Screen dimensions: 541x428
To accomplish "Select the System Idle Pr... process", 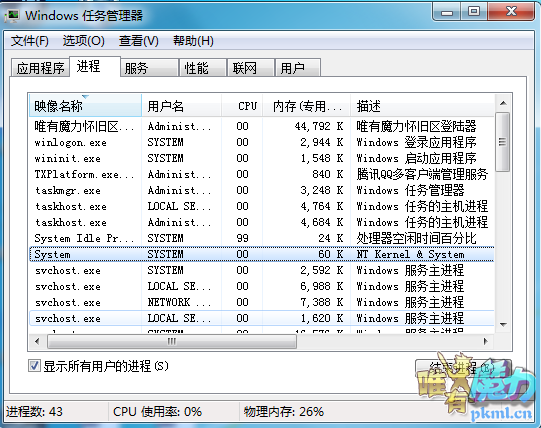I will click(262, 238).
